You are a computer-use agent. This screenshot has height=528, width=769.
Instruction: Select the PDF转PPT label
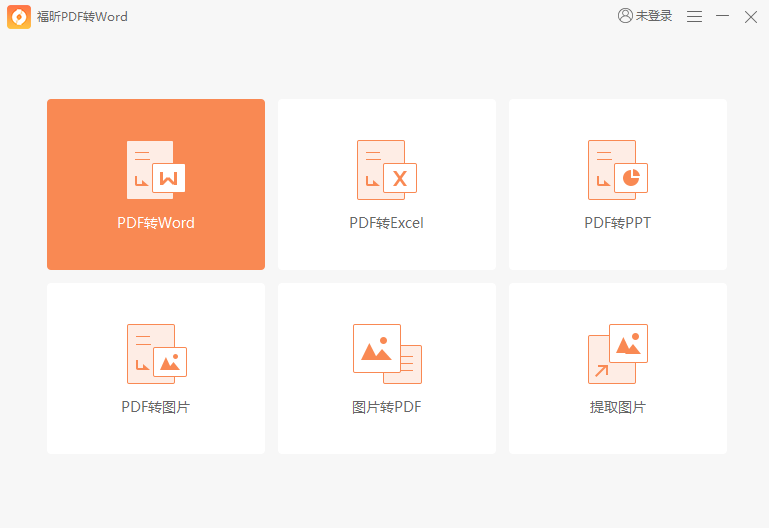click(617, 223)
